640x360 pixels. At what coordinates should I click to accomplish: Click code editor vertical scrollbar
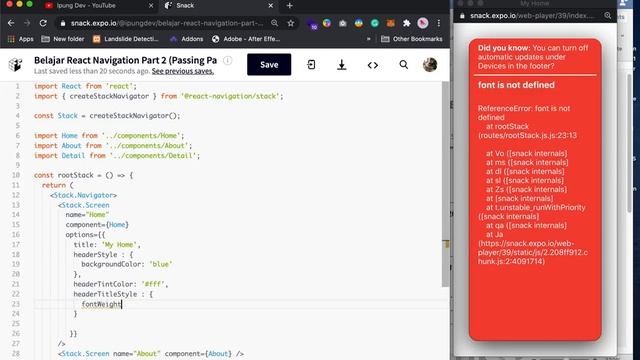pos(445,184)
